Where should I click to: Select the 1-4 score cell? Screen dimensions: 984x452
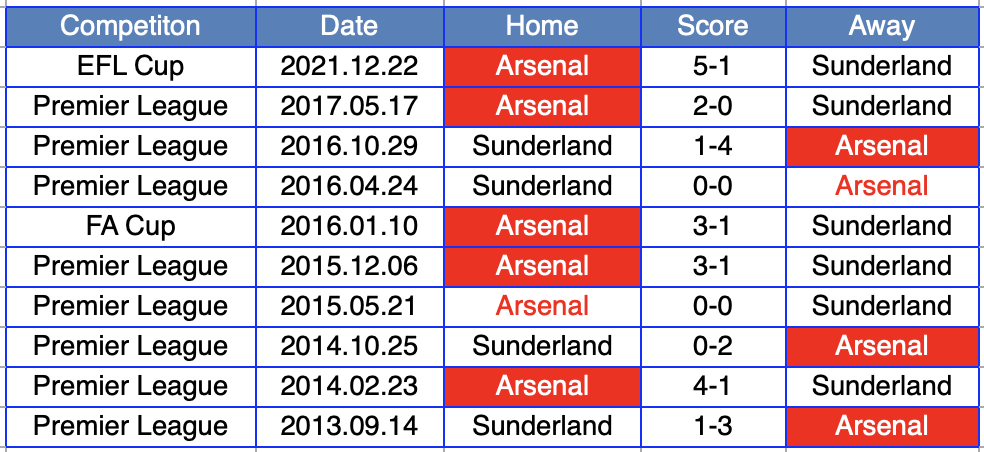(x=712, y=146)
